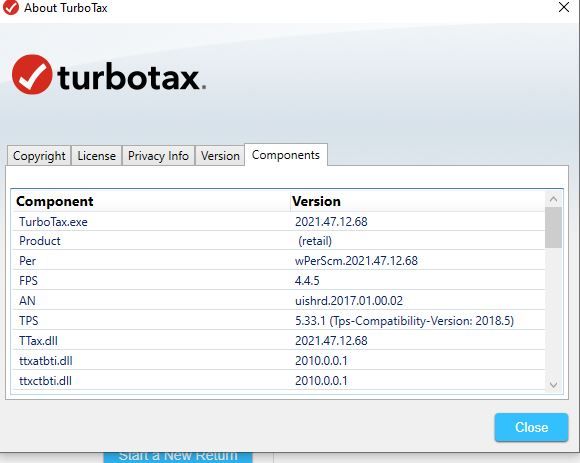Select the TurboTax.exe row

point(279,222)
